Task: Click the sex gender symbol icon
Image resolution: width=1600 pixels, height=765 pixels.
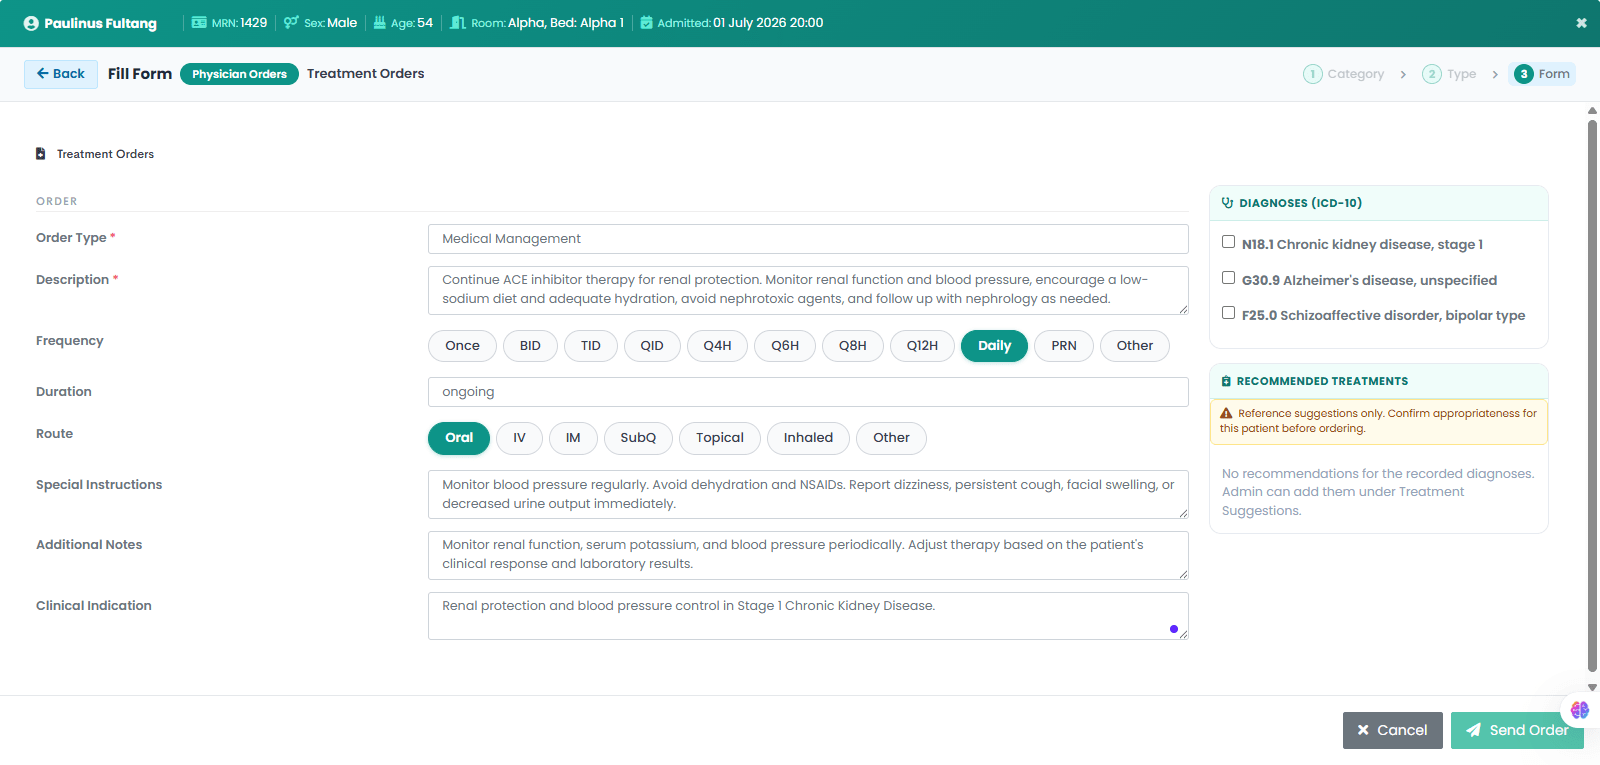Action: pyautogui.click(x=291, y=22)
